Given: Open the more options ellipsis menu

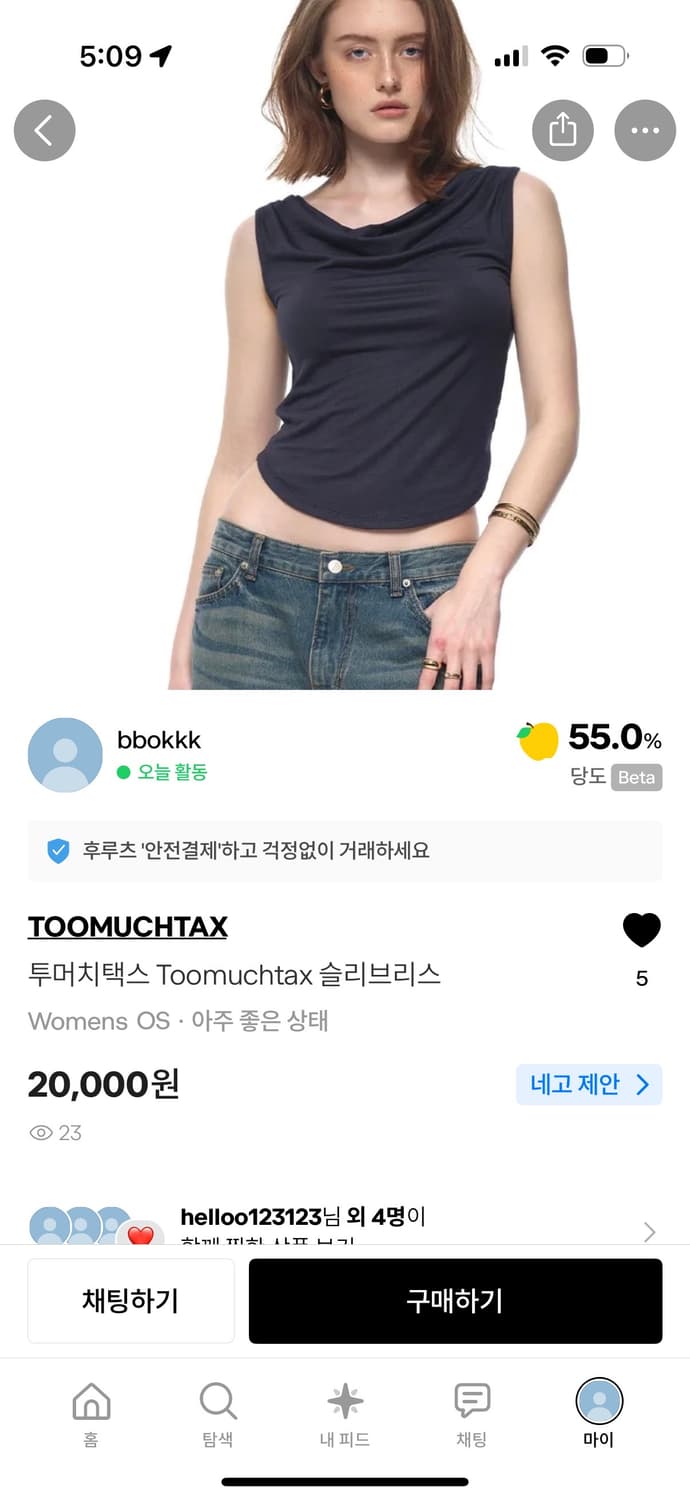Looking at the screenshot, I should (x=644, y=130).
